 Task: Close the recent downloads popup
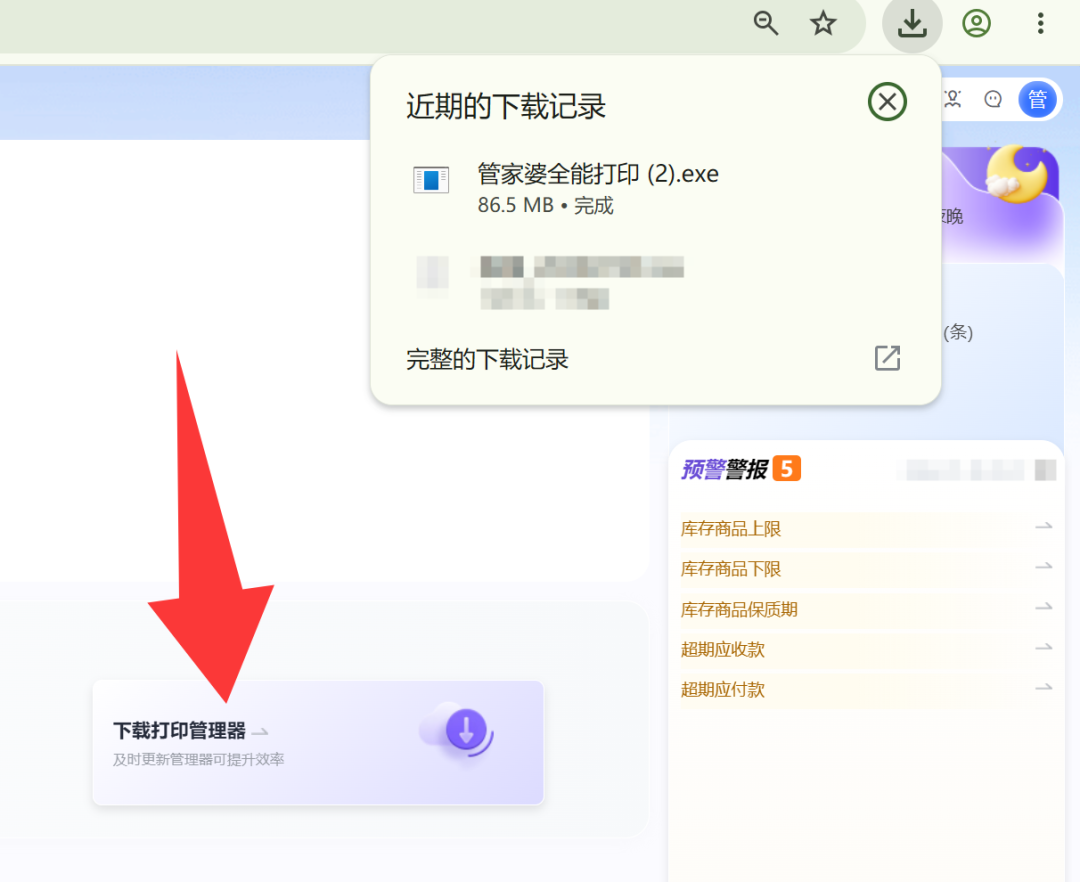pyautogui.click(x=887, y=102)
